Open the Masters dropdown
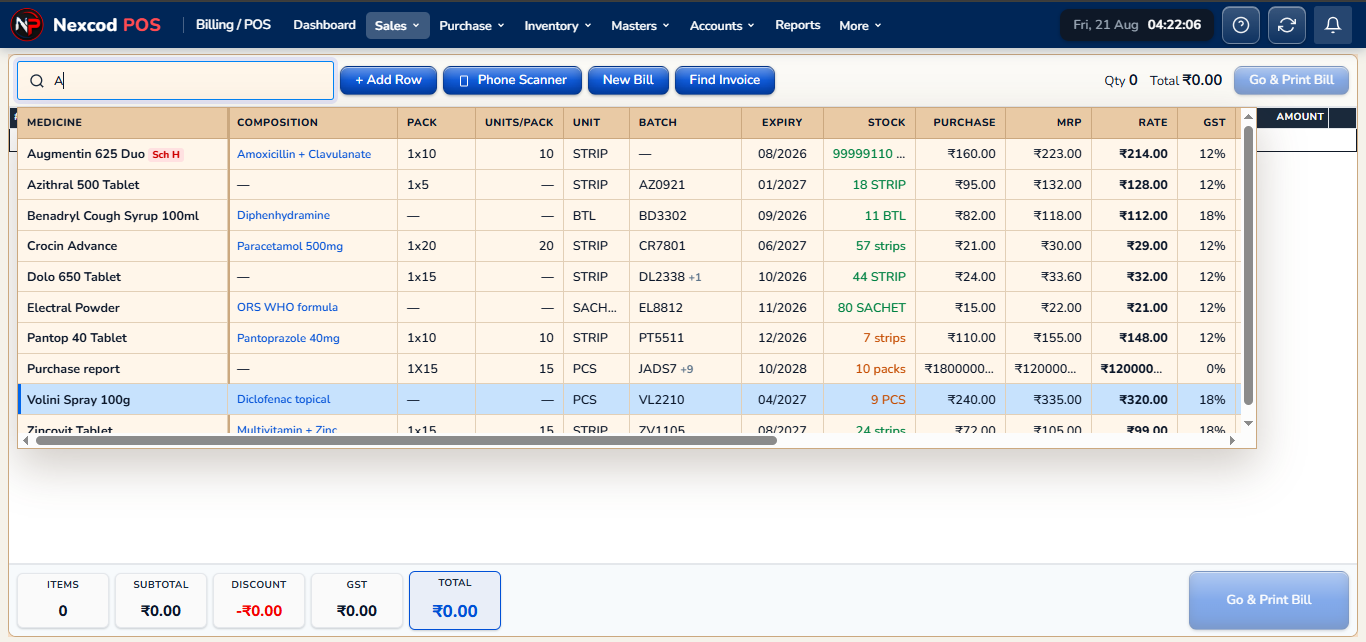This screenshot has width=1366, height=642. coord(641,25)
